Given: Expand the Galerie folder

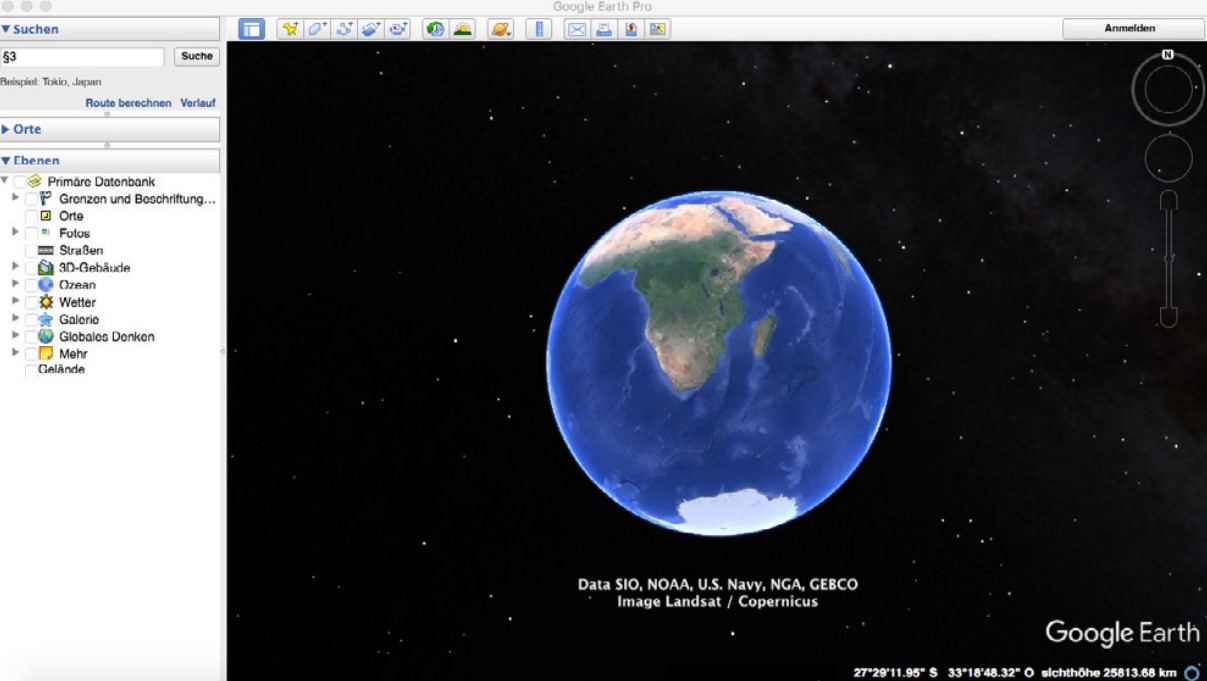Looking at the screenshot, I should pyautogui.click(x=16, y=318).
